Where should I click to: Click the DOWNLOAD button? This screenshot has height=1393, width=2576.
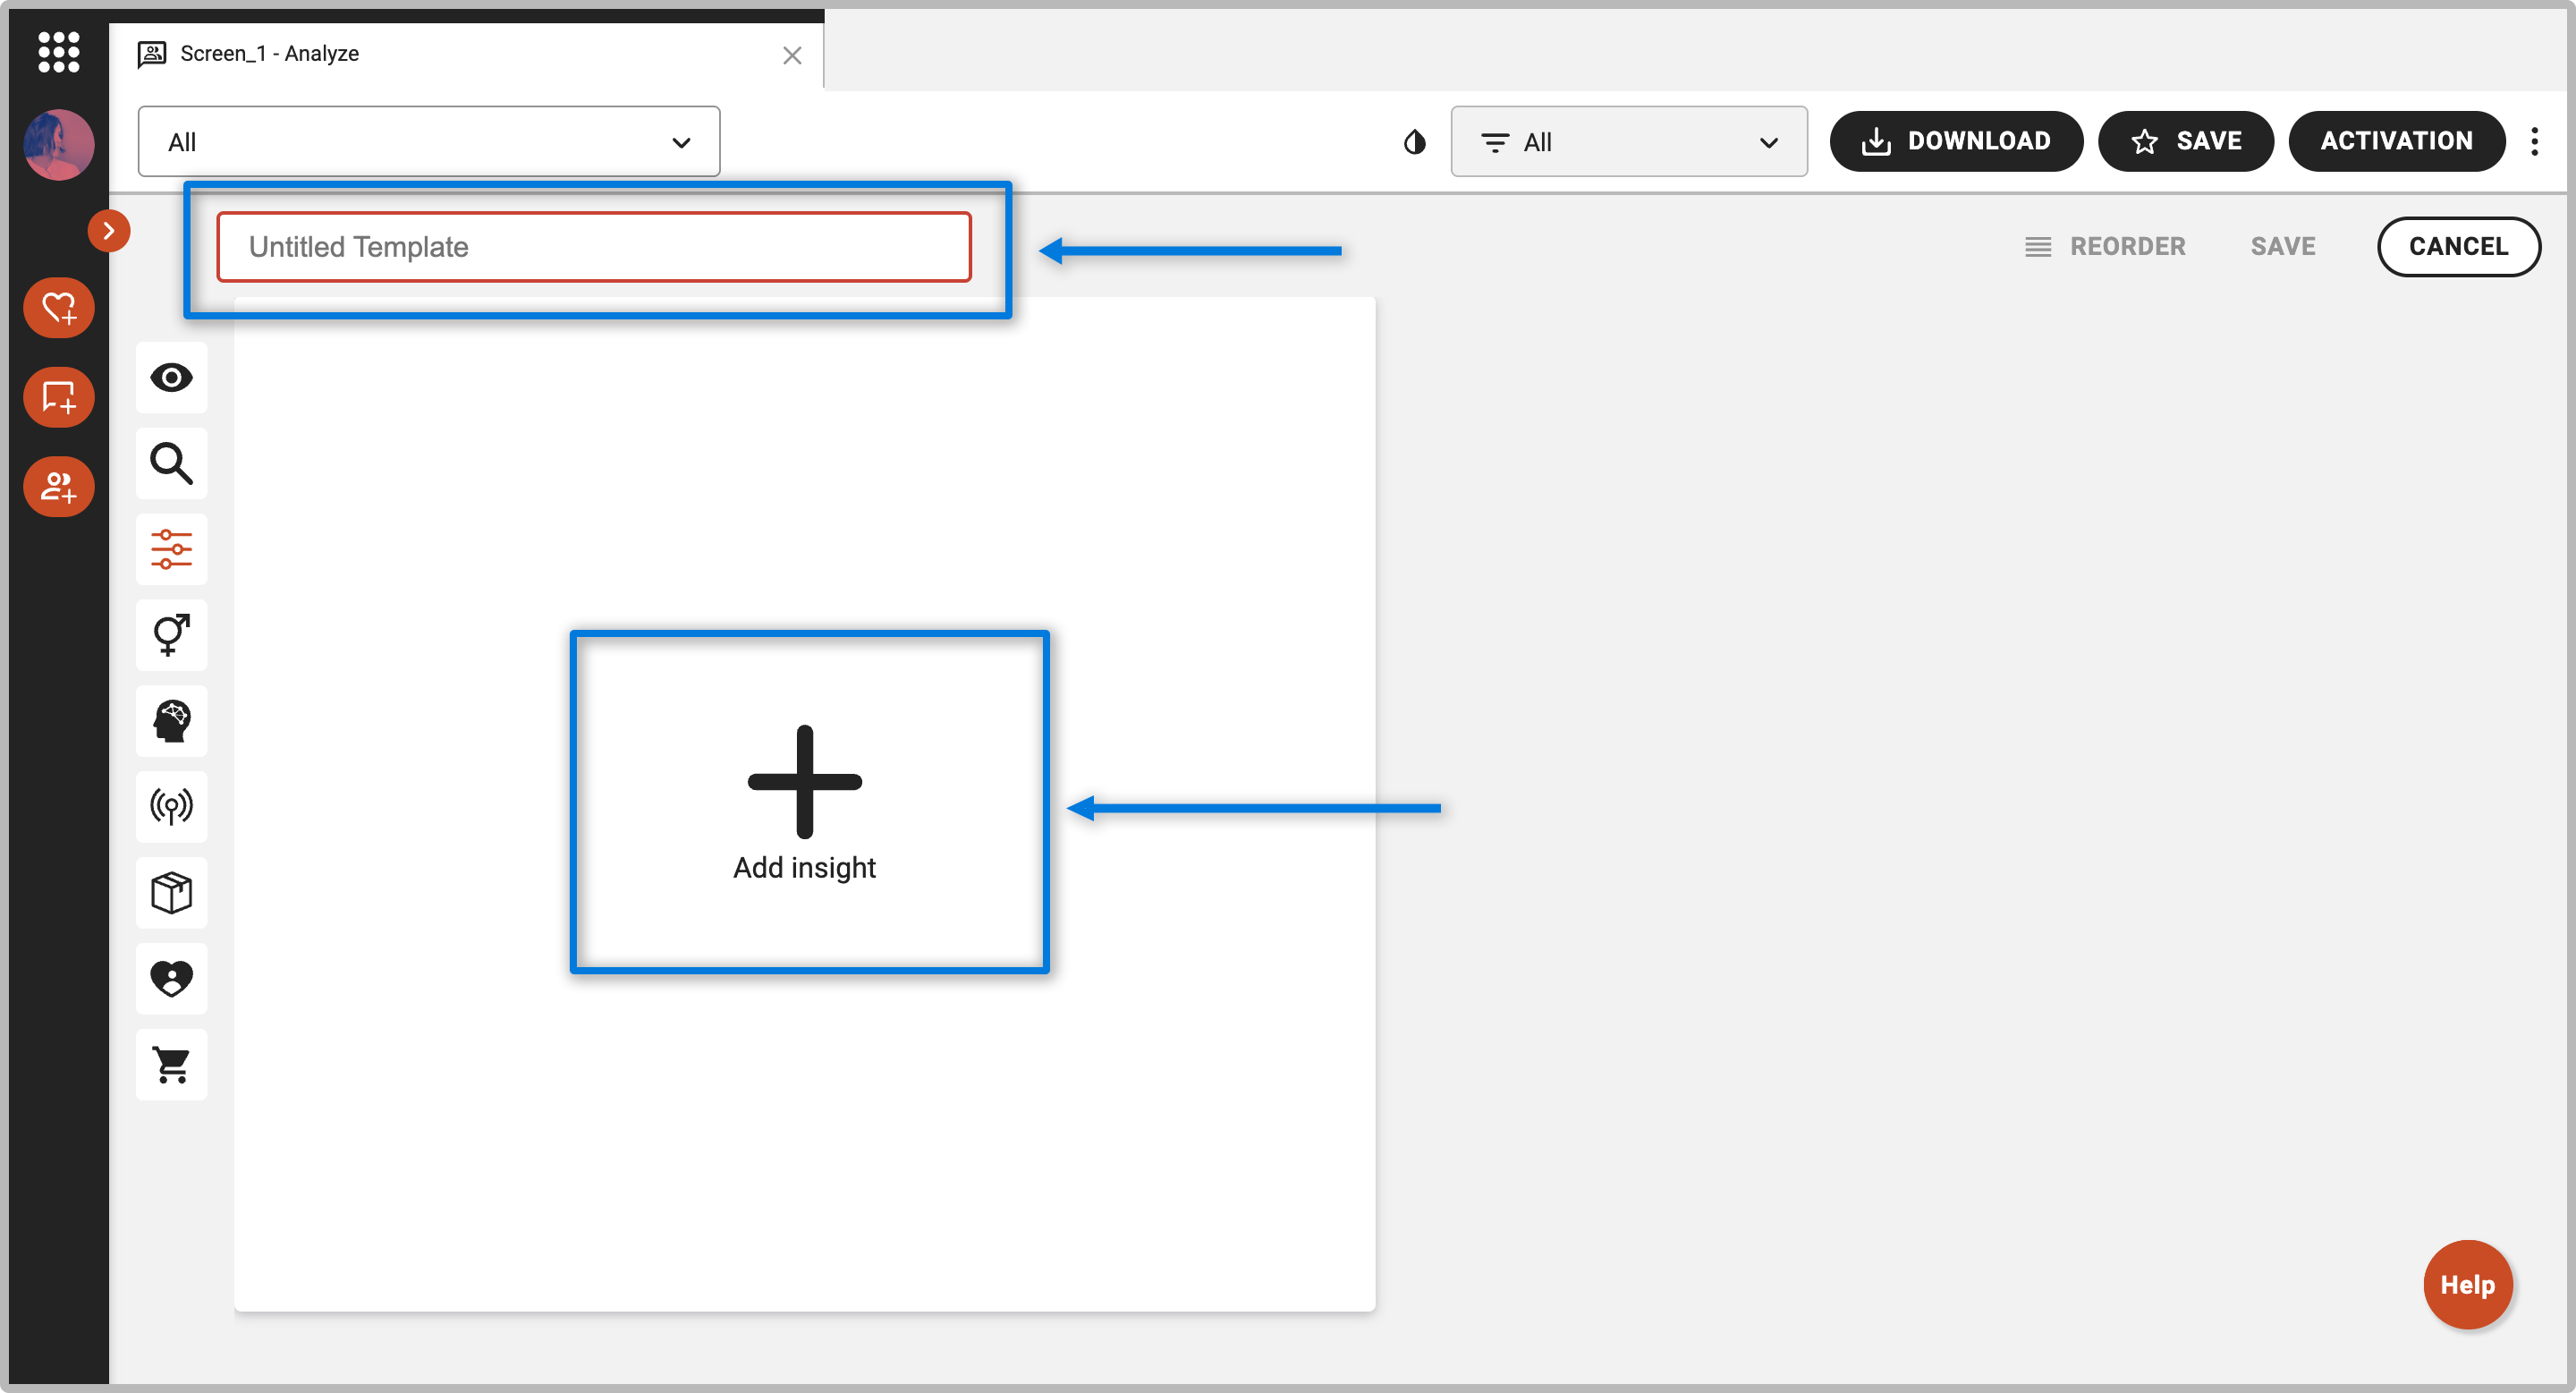1955,142
